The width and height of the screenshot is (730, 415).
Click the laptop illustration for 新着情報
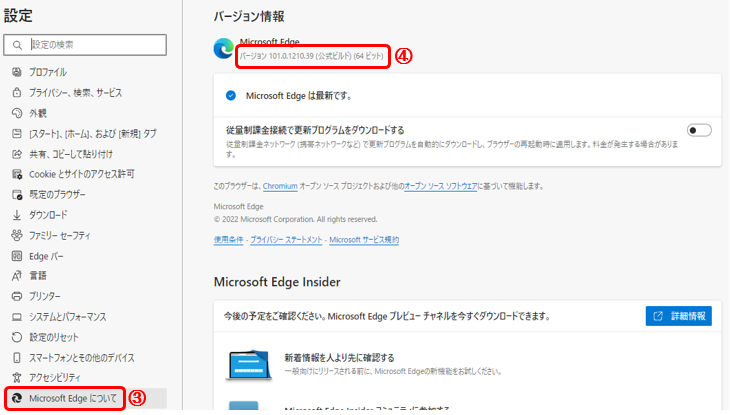249,365
